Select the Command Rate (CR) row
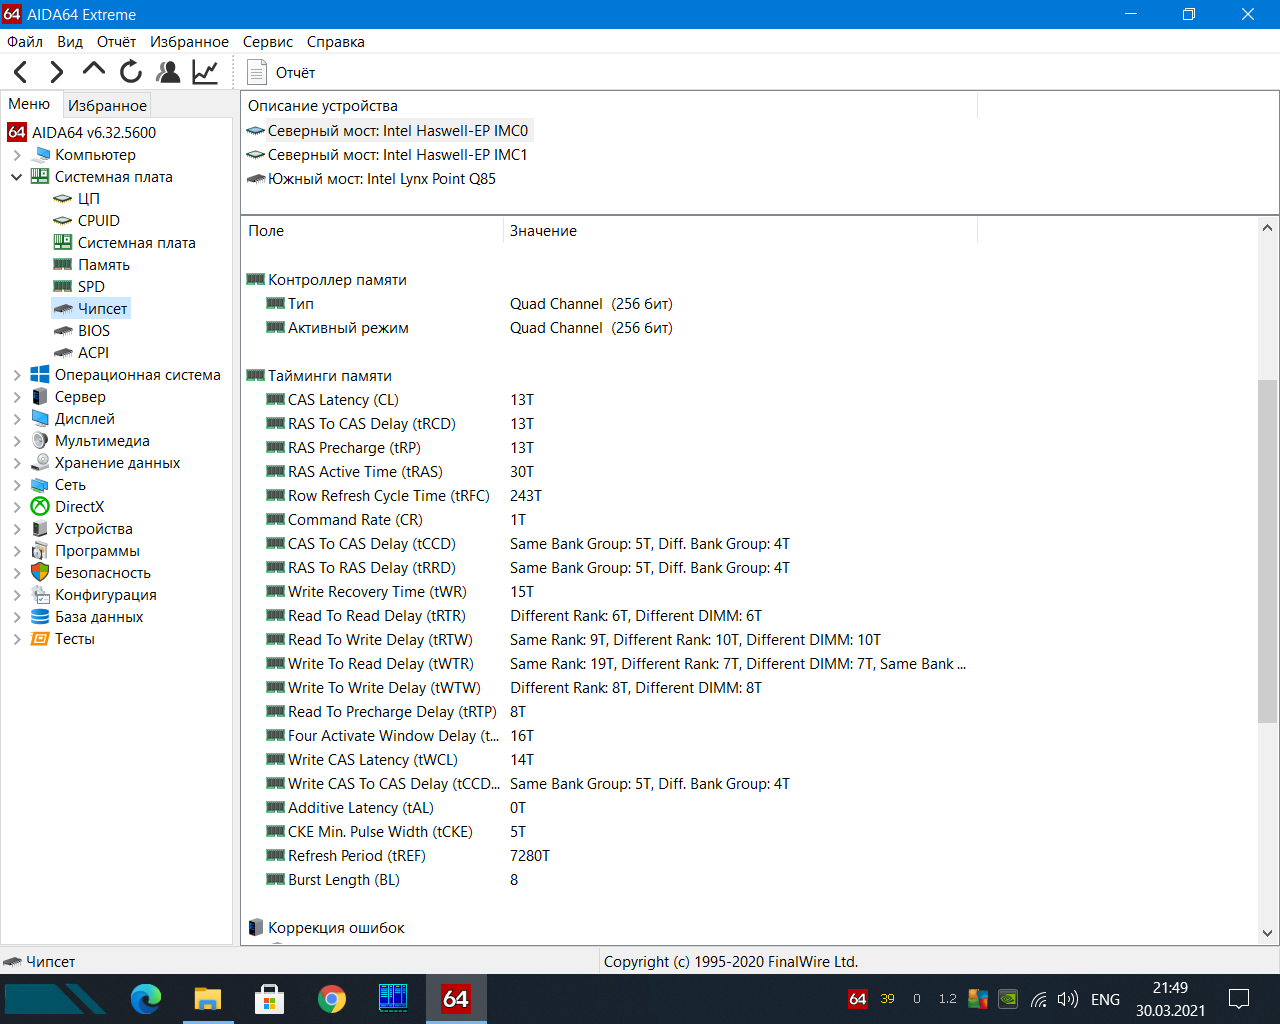Viewport: 1280px width, 1024px height. click(x=610, y=520)
